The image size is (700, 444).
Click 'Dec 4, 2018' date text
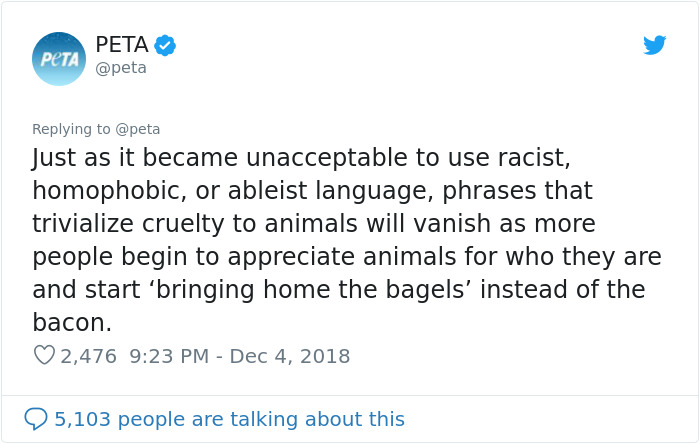290,356
